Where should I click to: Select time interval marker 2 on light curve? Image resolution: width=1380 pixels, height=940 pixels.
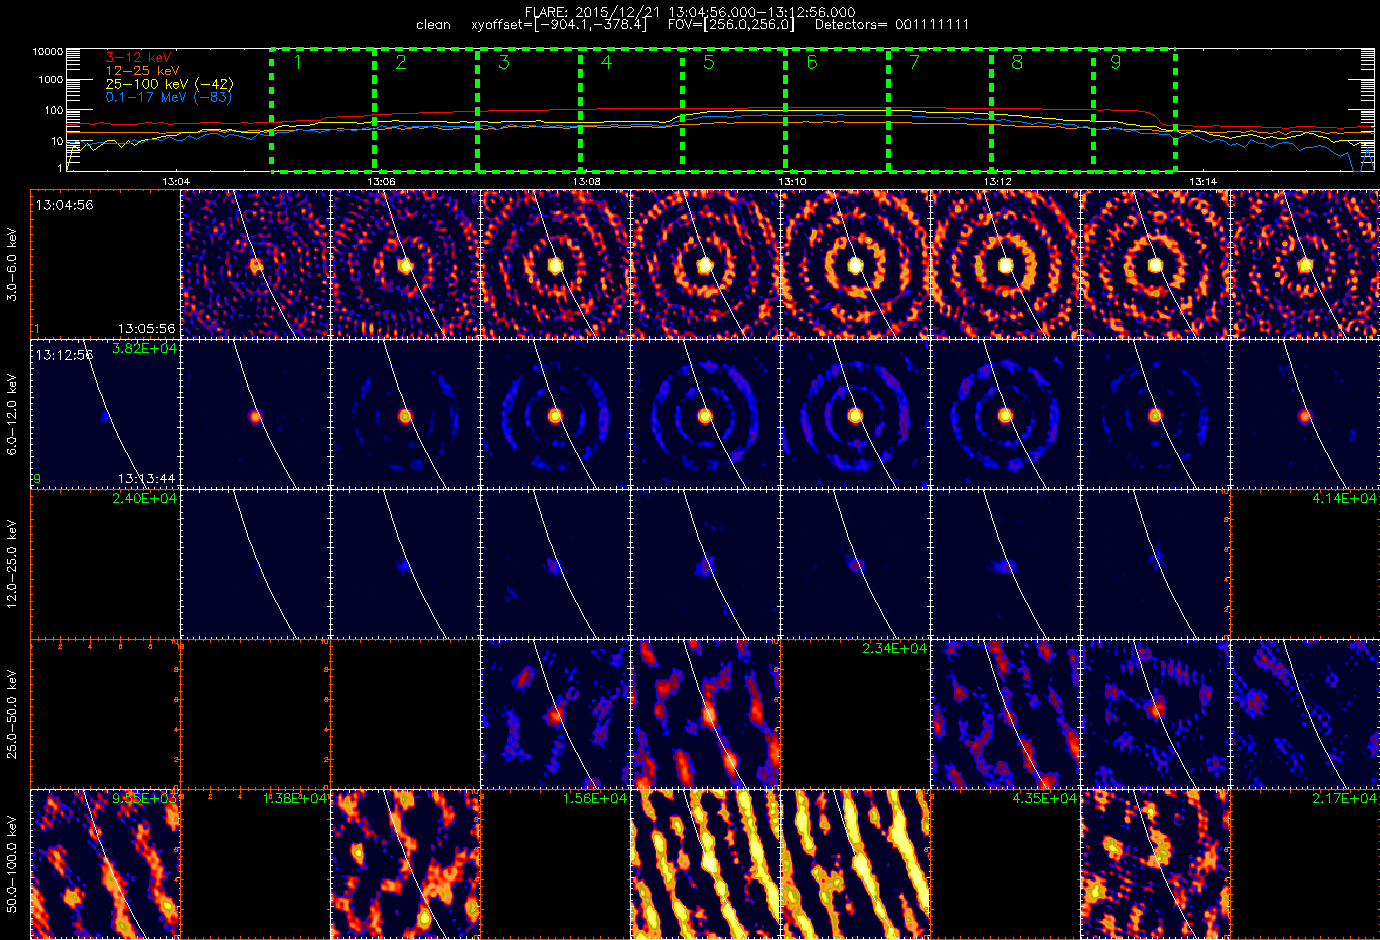(401, 62)
